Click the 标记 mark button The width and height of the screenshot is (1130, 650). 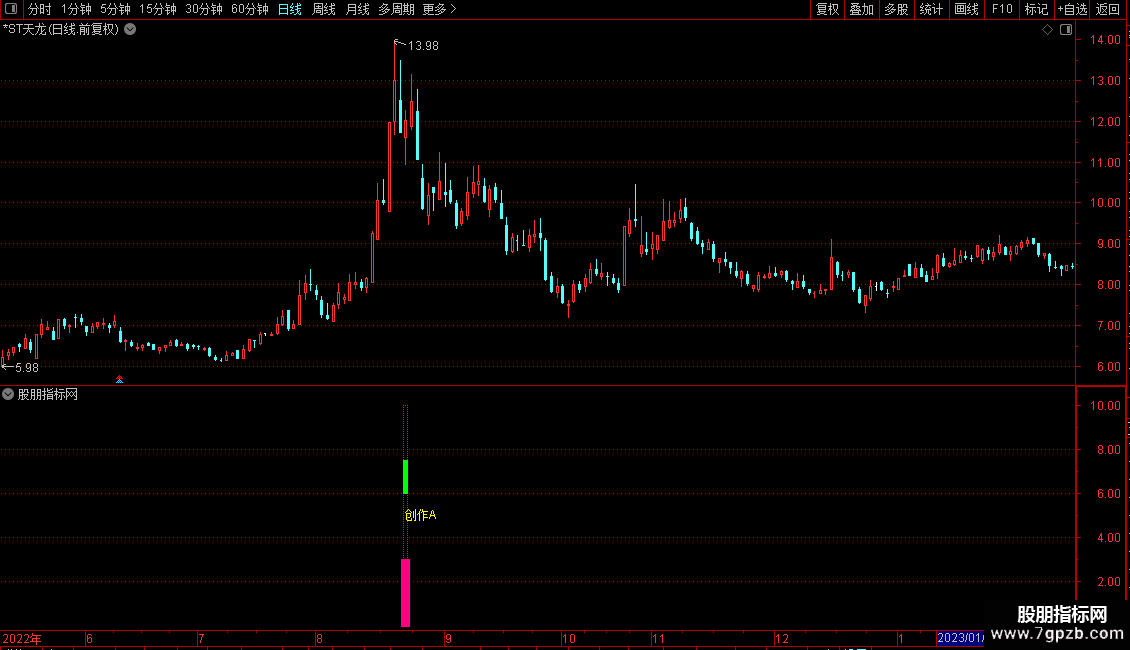point(1036,9)
